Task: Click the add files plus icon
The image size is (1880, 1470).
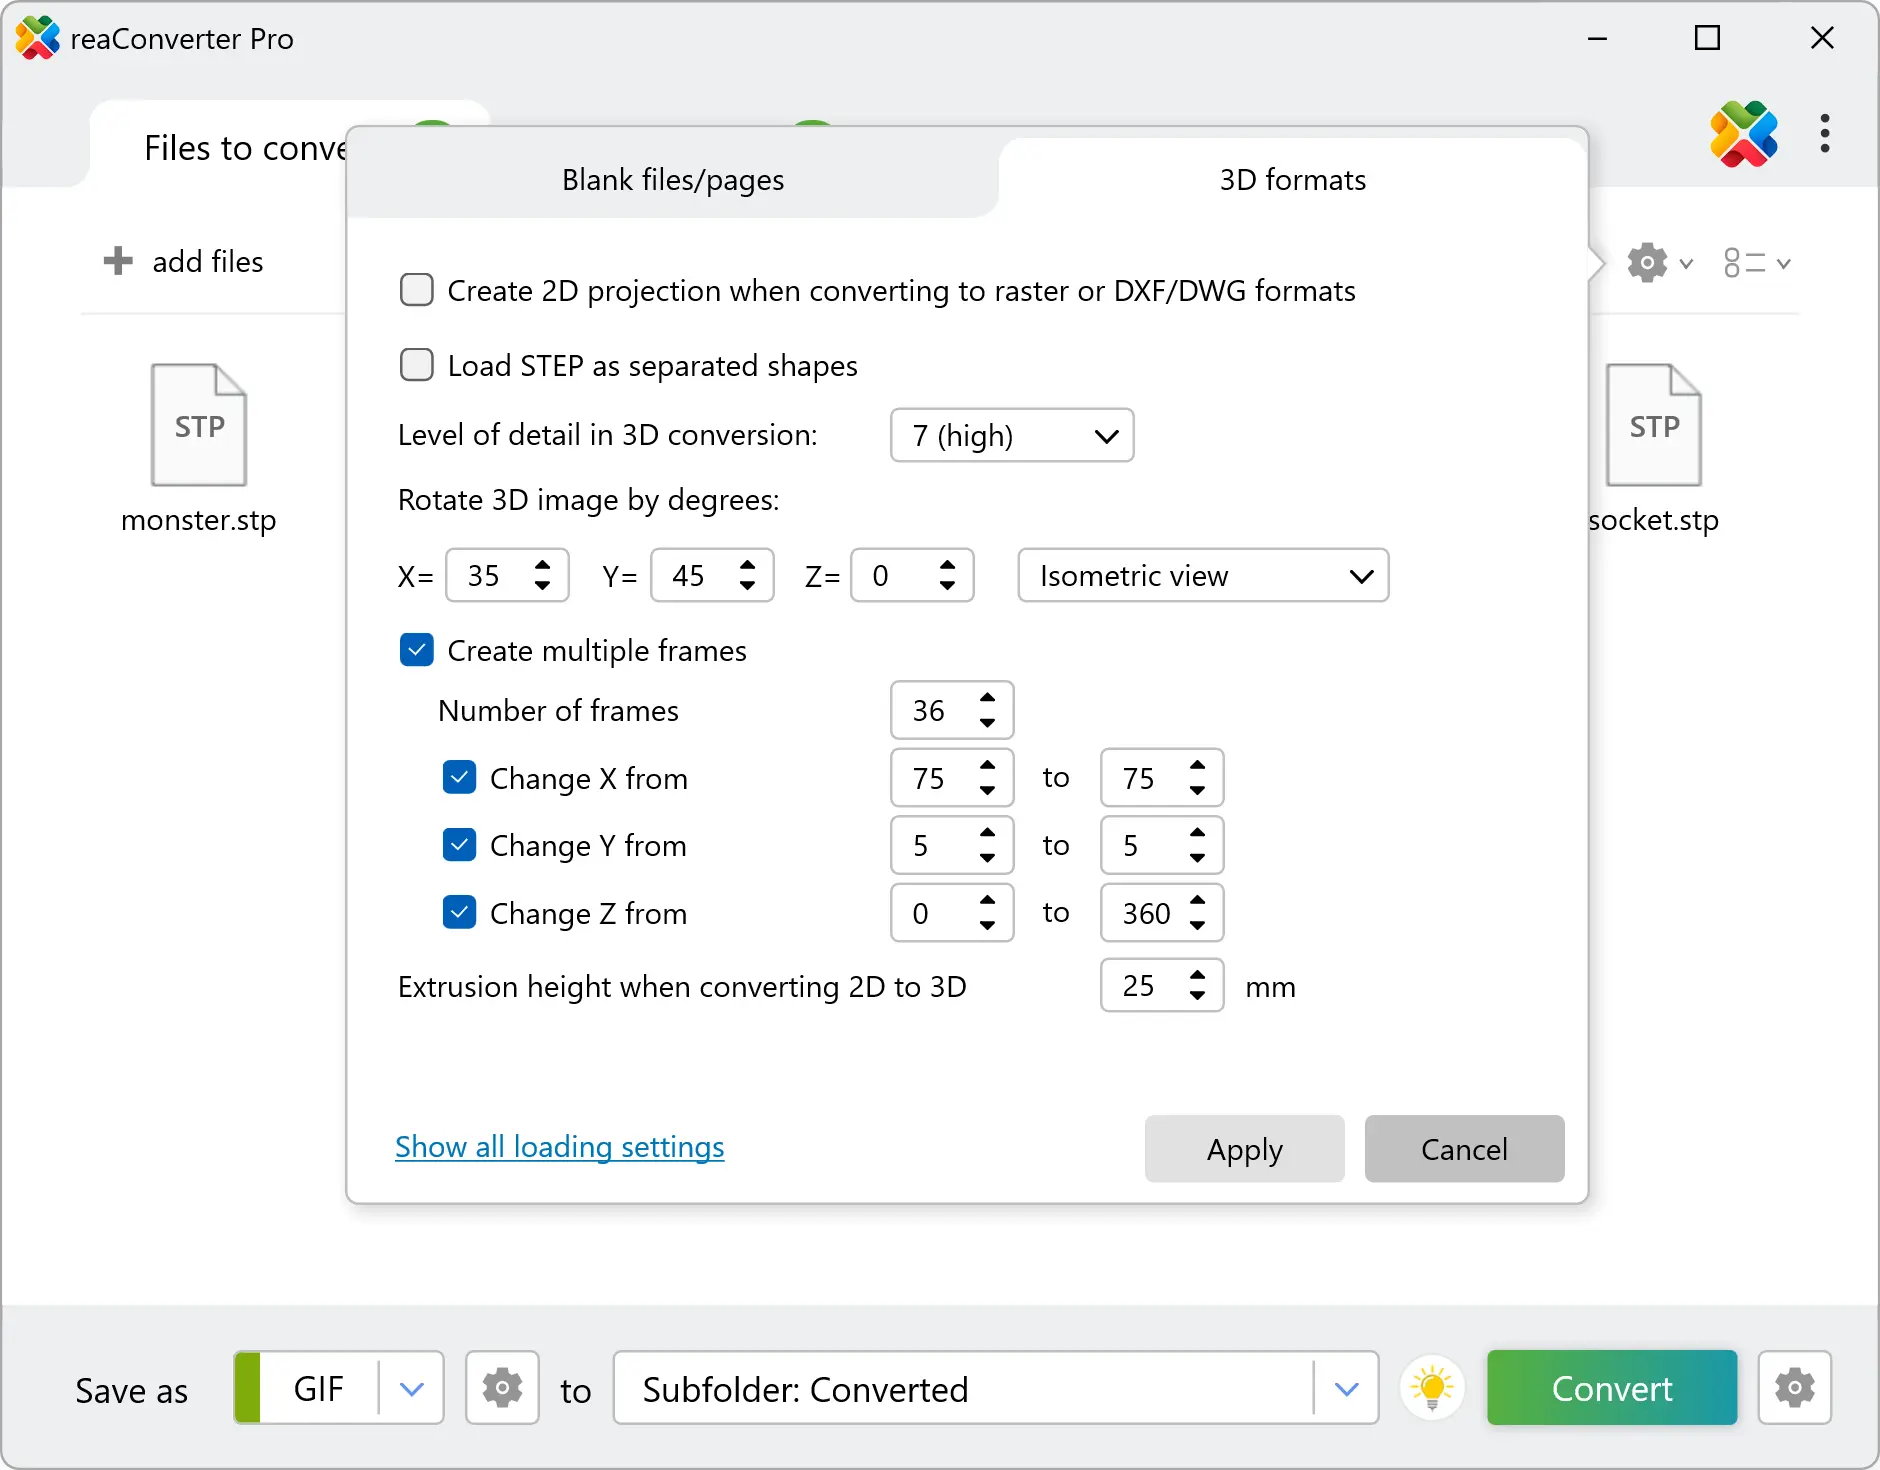Action: pos(118,261)
